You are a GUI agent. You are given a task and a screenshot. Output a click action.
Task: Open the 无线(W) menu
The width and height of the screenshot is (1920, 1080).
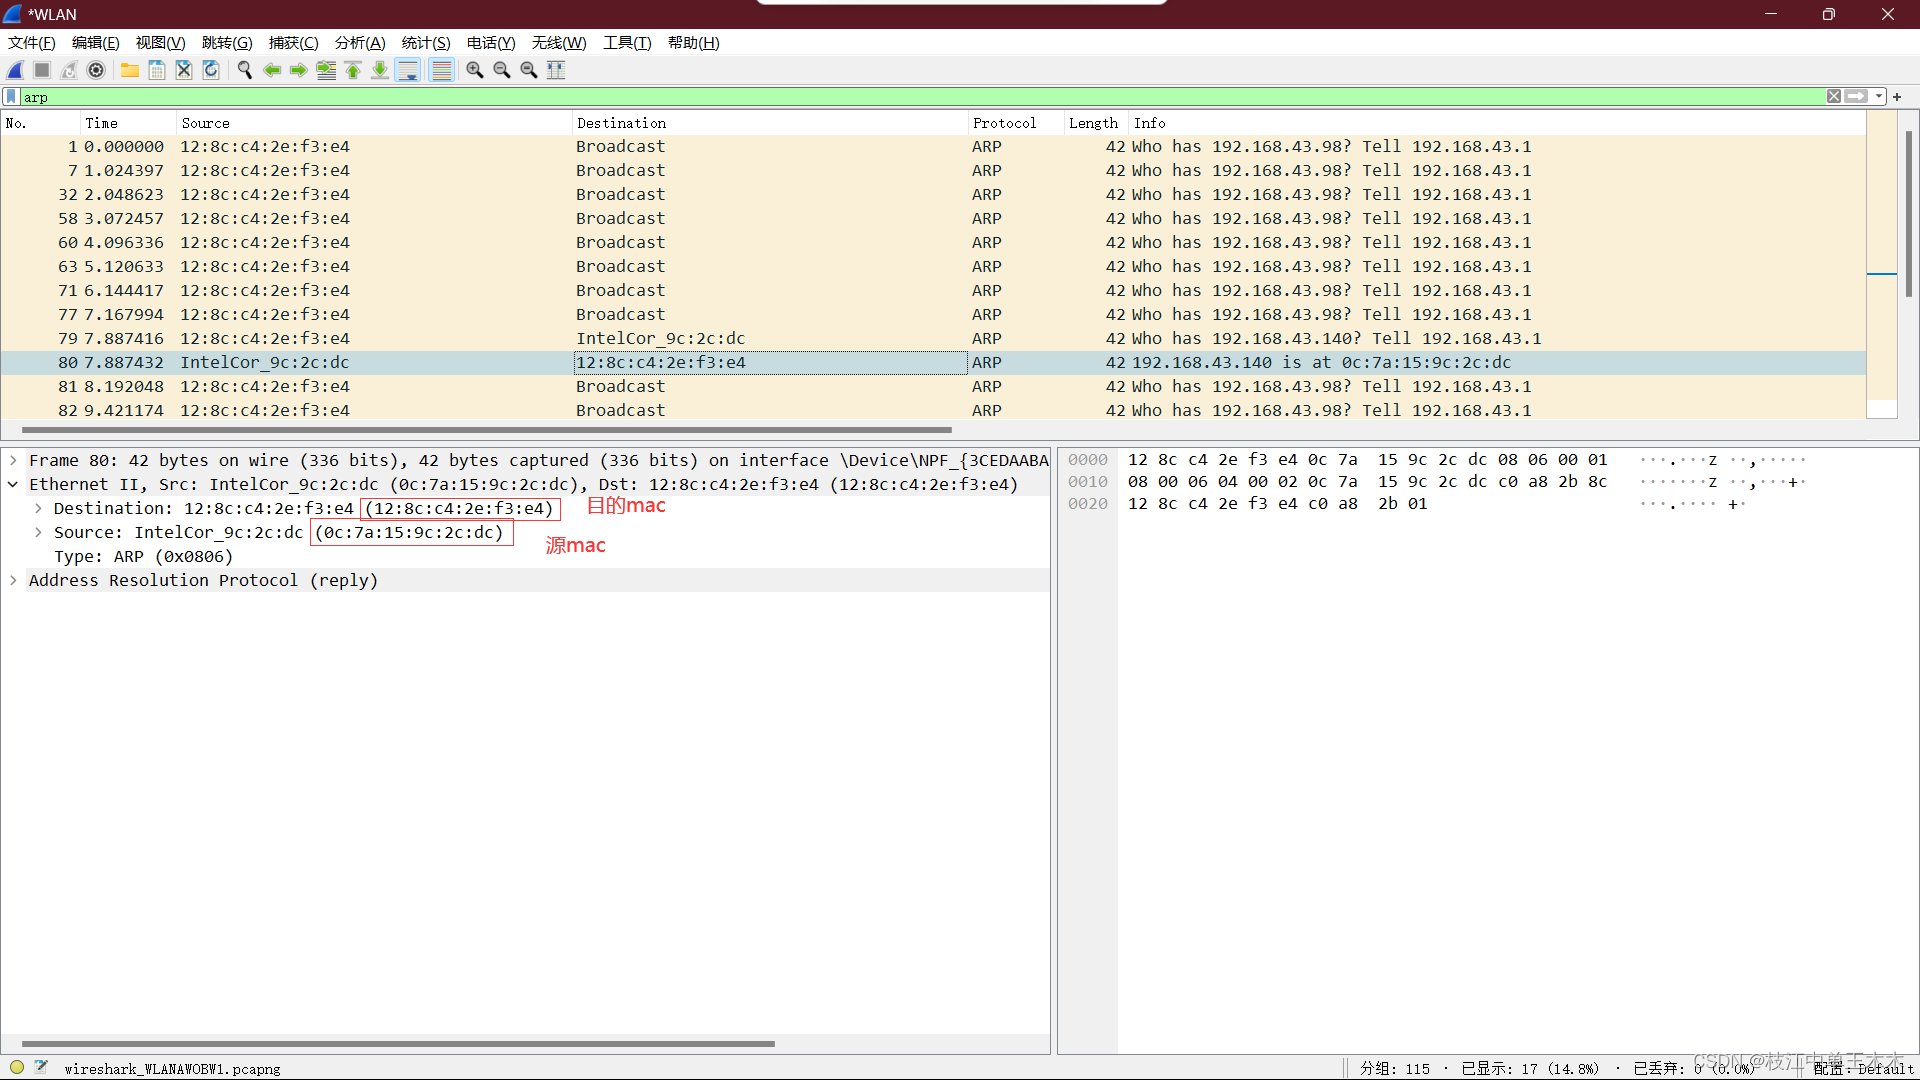559,43
